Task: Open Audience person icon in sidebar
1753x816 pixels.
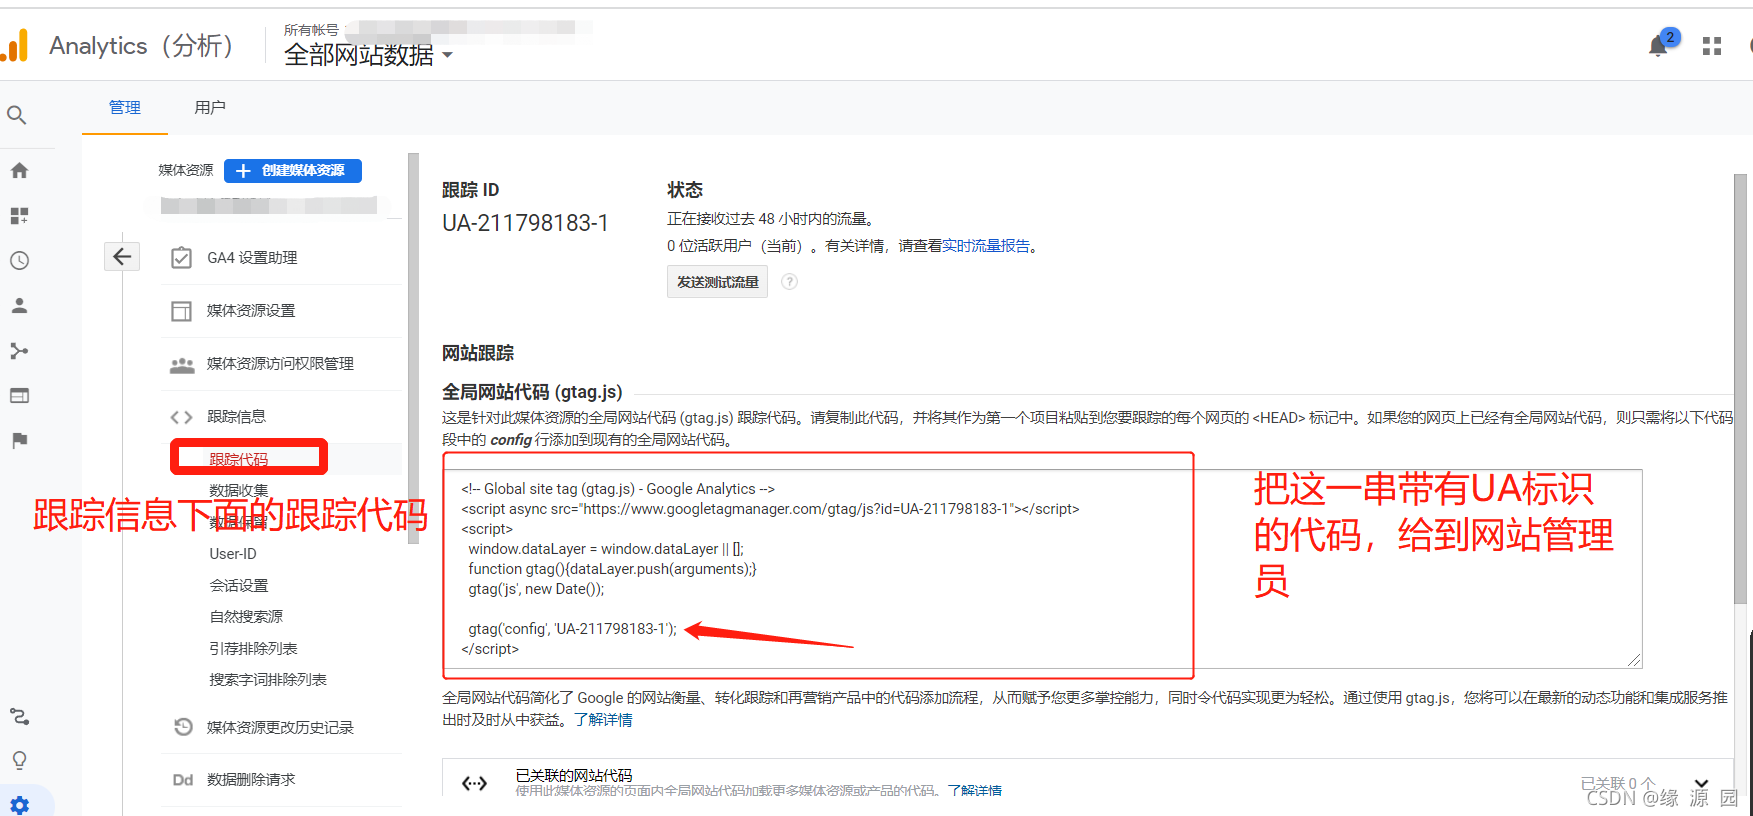Action: pos(19,306)
